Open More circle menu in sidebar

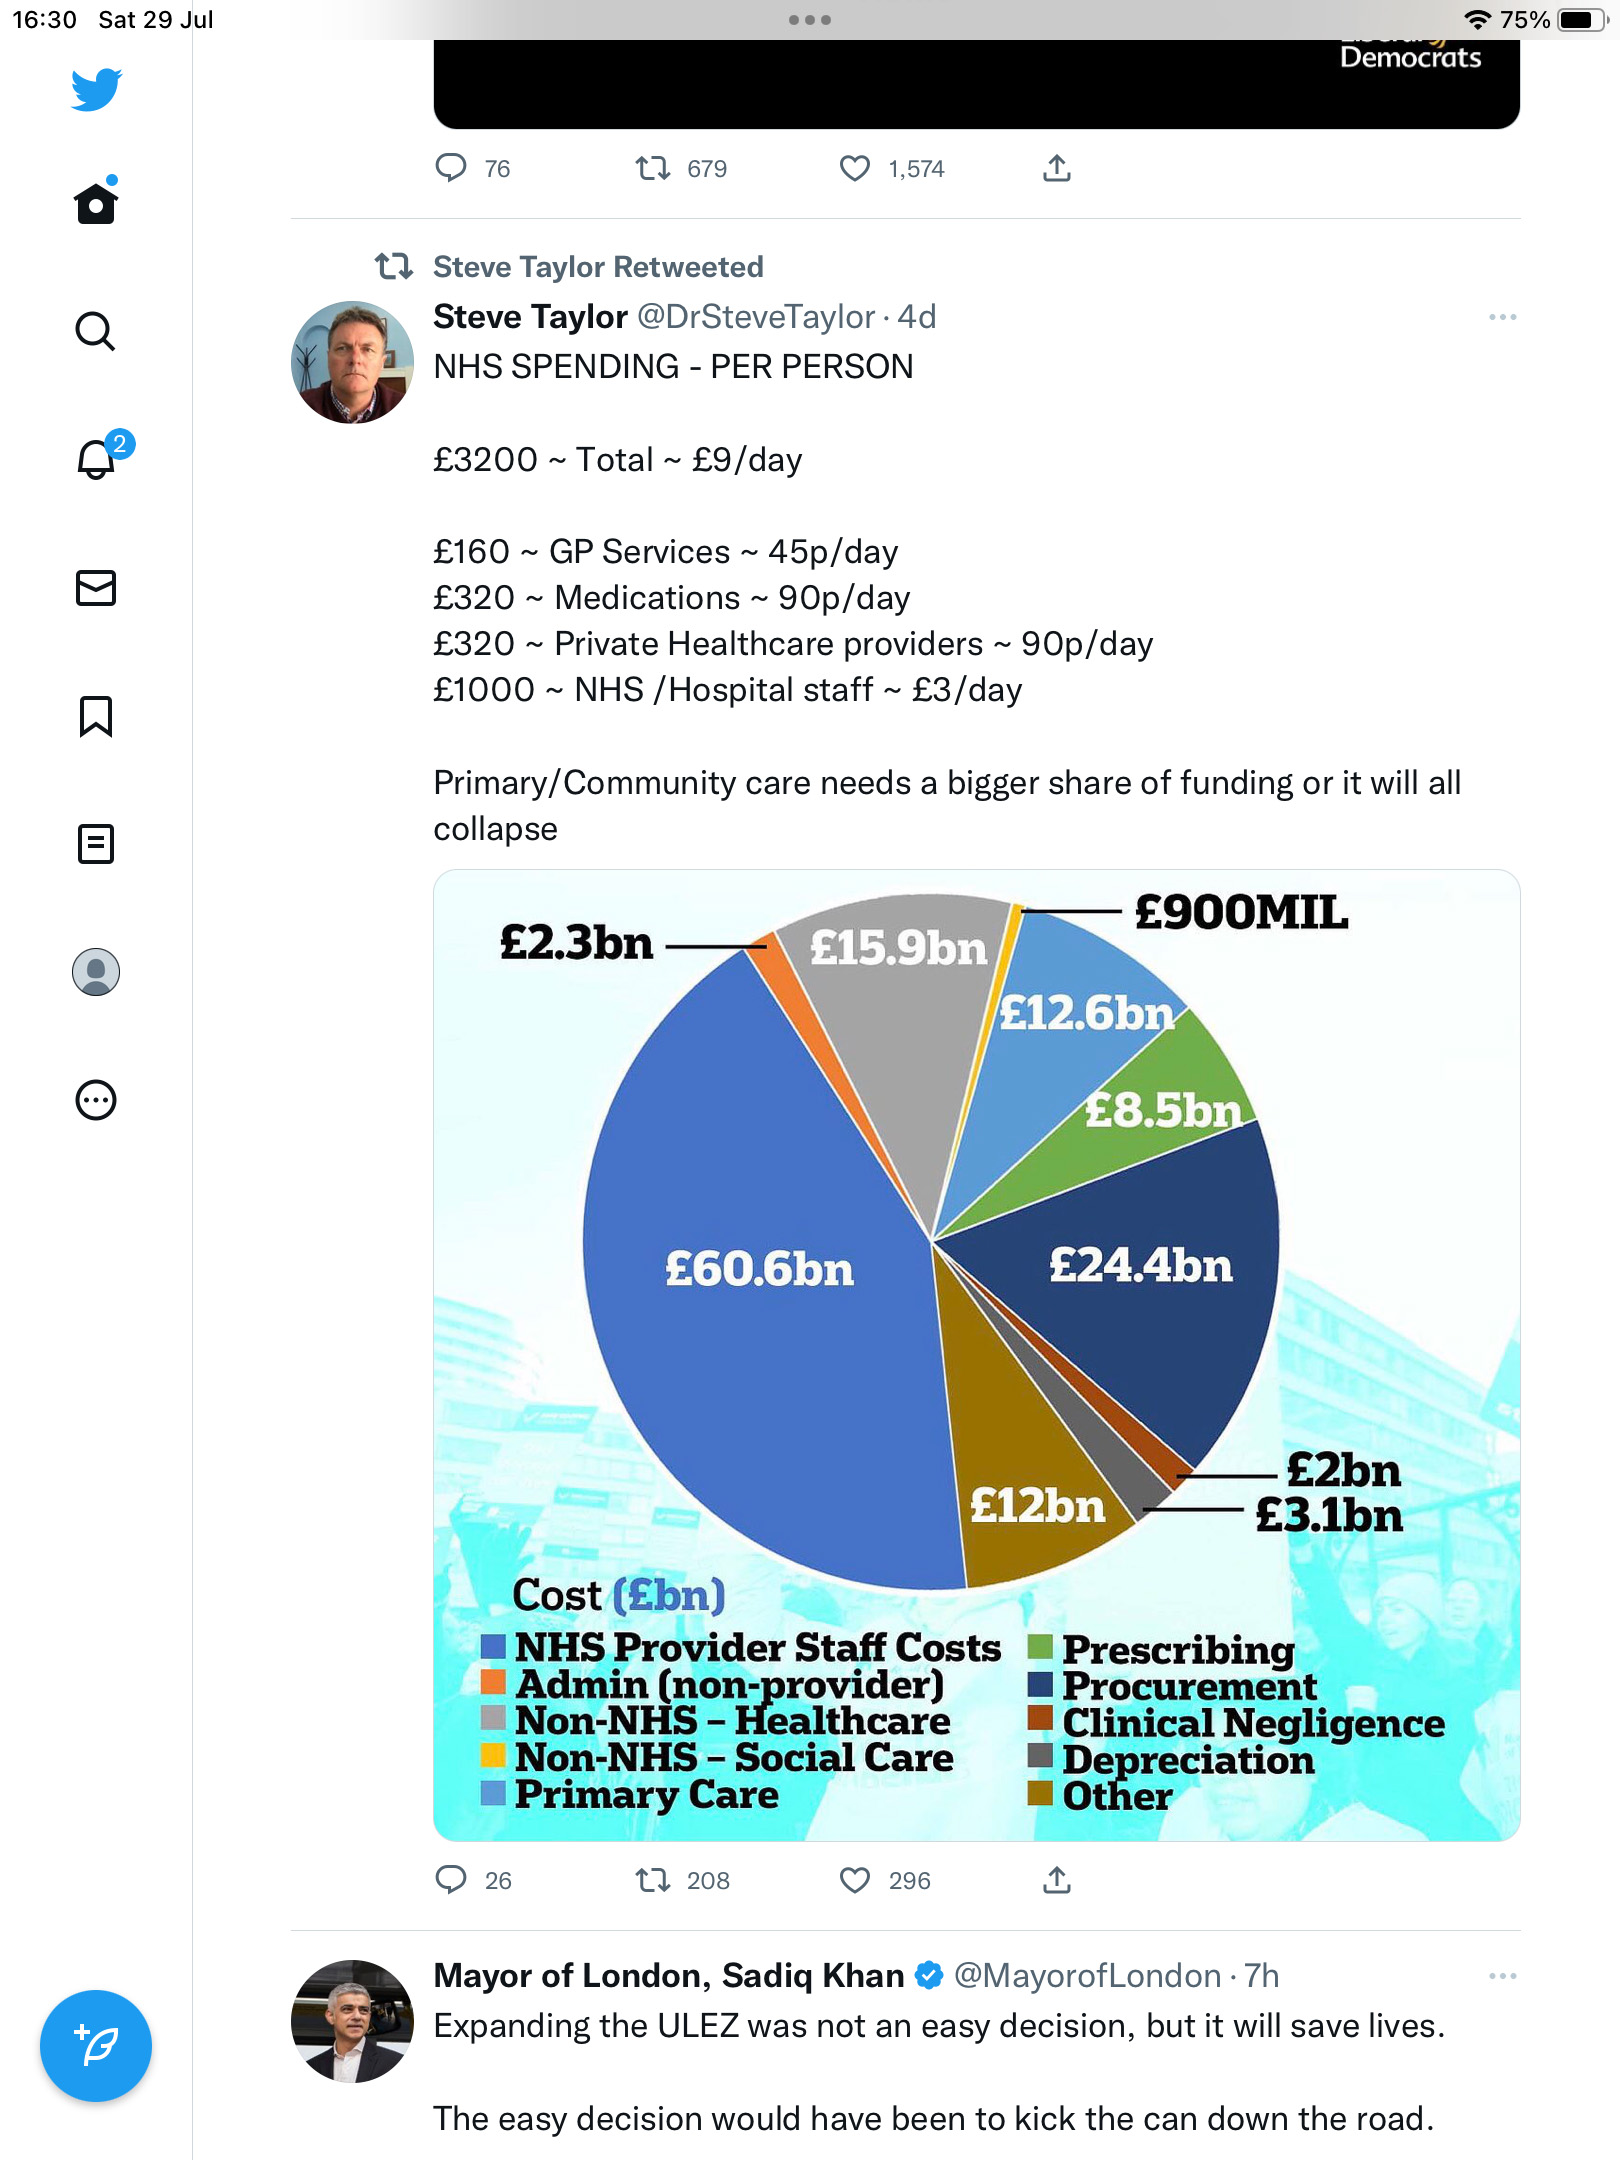tap(96, 1100)
